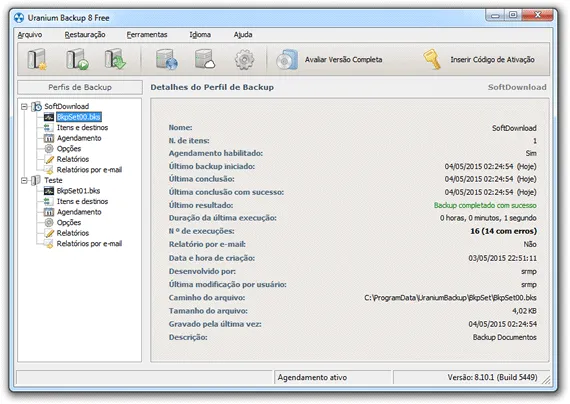Open Relatórios por e-mail under SoftDownload
The height and width of the screenshot is (404, 570).
[89, 170]
